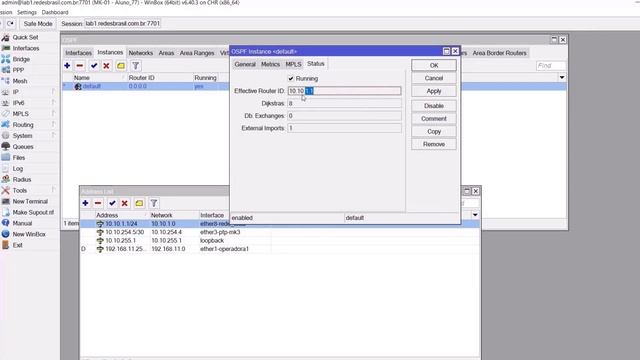The width and height of the screenshot is (640, 360).
Task: Expand Tools submenu
Action: point(53,190)
